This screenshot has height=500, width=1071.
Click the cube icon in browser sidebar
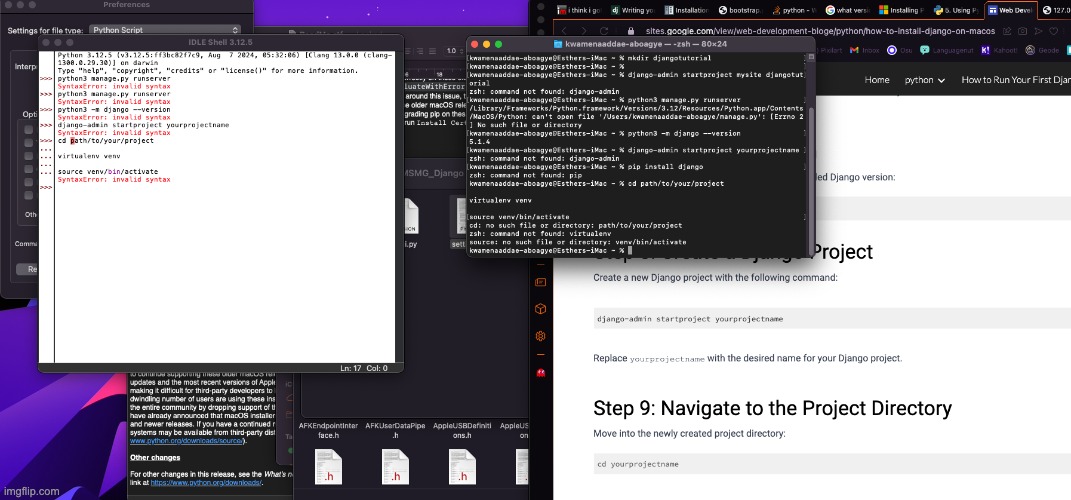[540, 309]
